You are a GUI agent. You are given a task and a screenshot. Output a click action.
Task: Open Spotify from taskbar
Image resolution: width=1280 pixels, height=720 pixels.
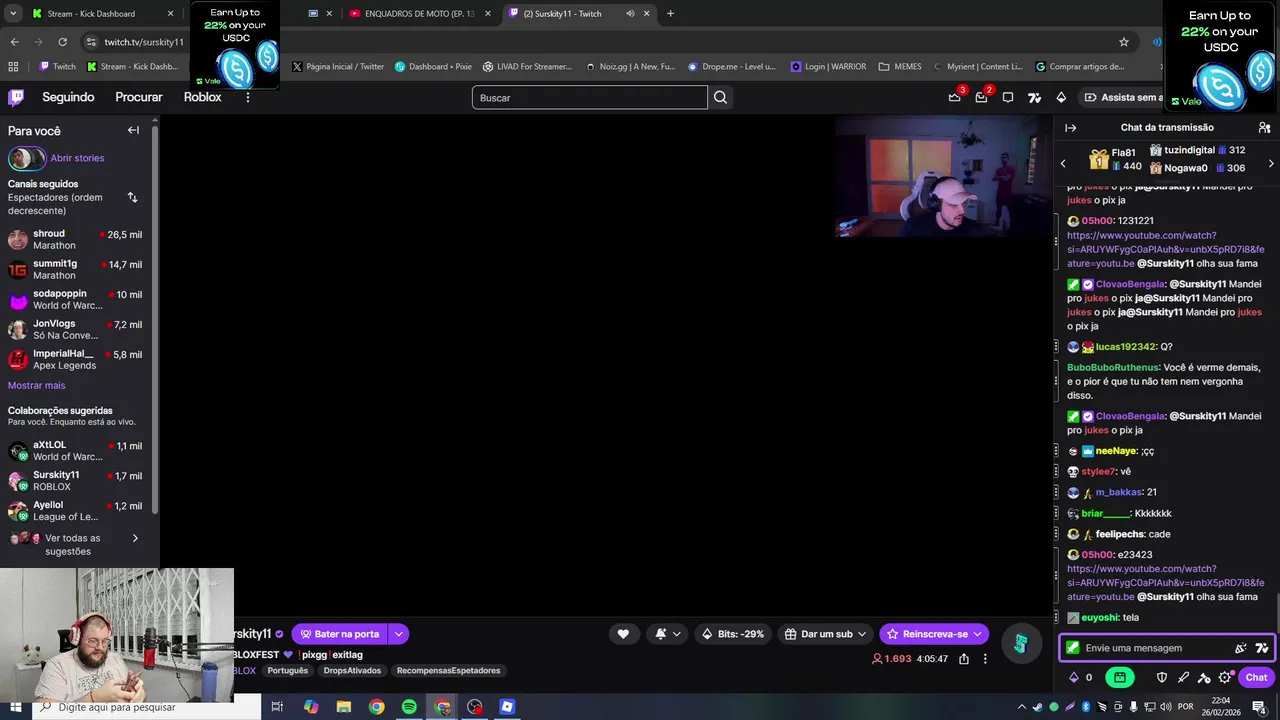click(409, 707)
